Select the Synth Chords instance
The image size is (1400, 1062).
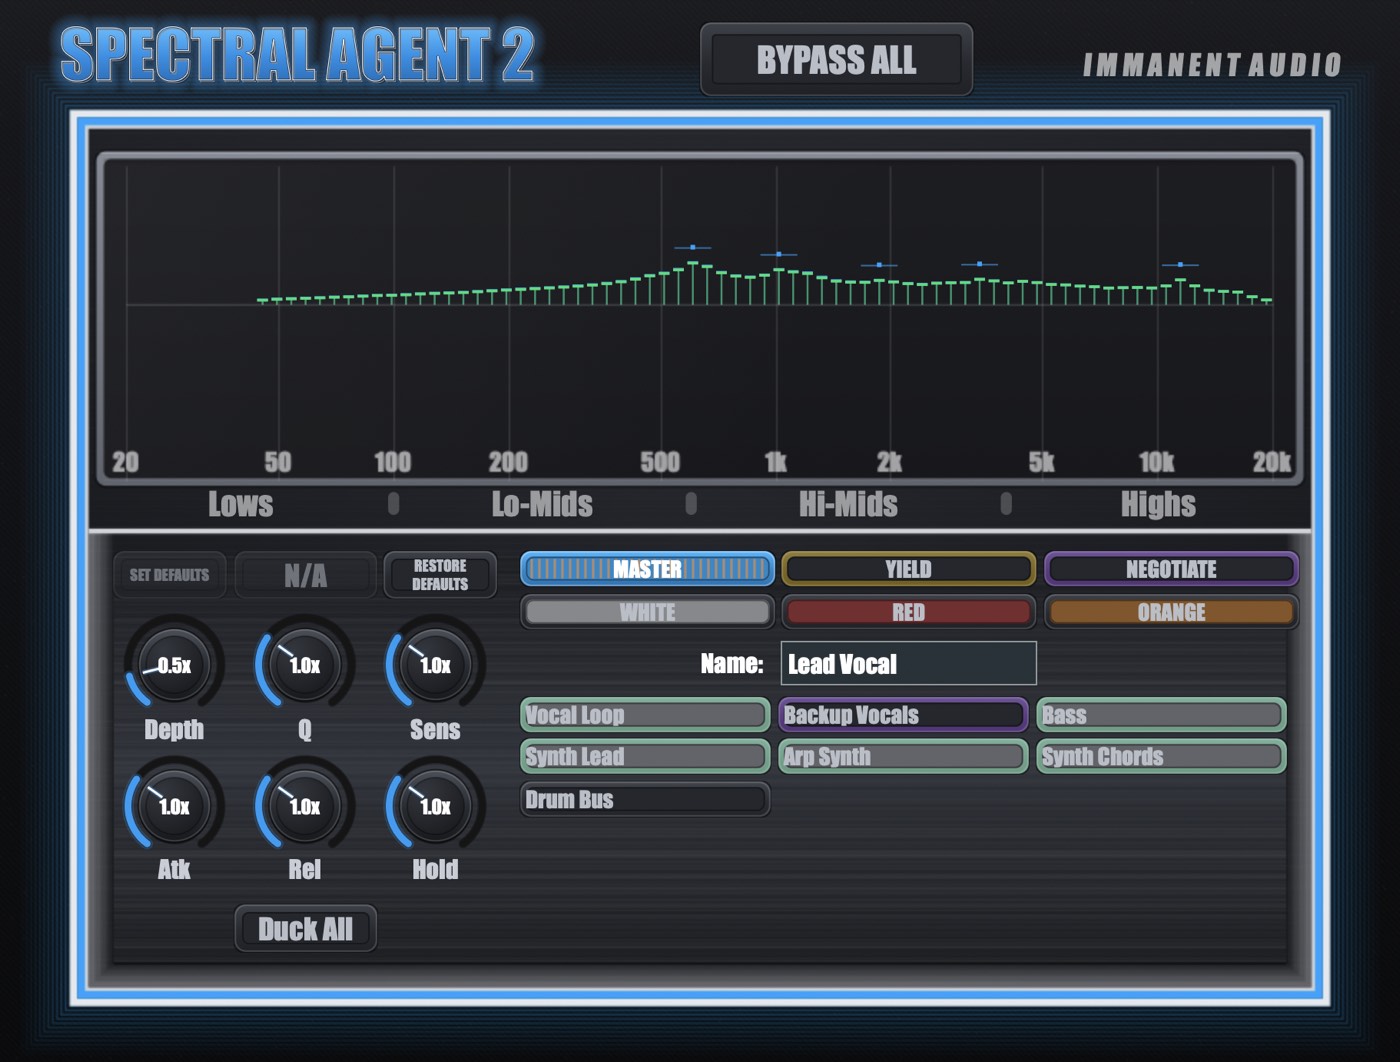1161,757
